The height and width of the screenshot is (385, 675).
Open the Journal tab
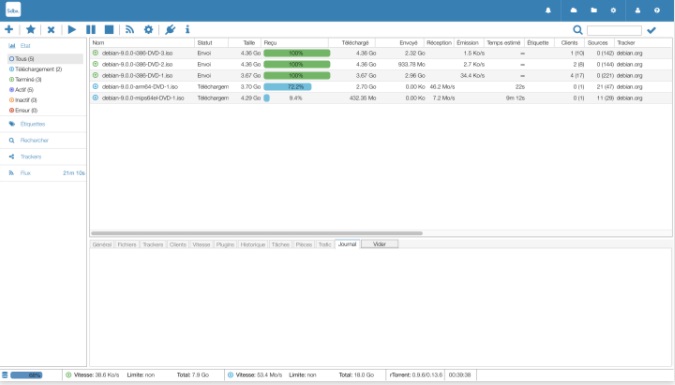click(x=347, y=244)
